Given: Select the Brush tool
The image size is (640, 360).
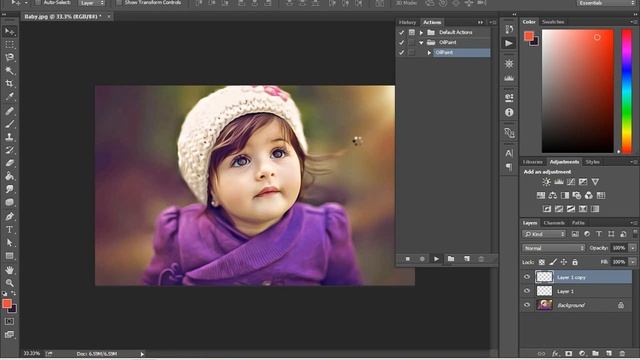Looking at the screenshot, I should [9, 124].
